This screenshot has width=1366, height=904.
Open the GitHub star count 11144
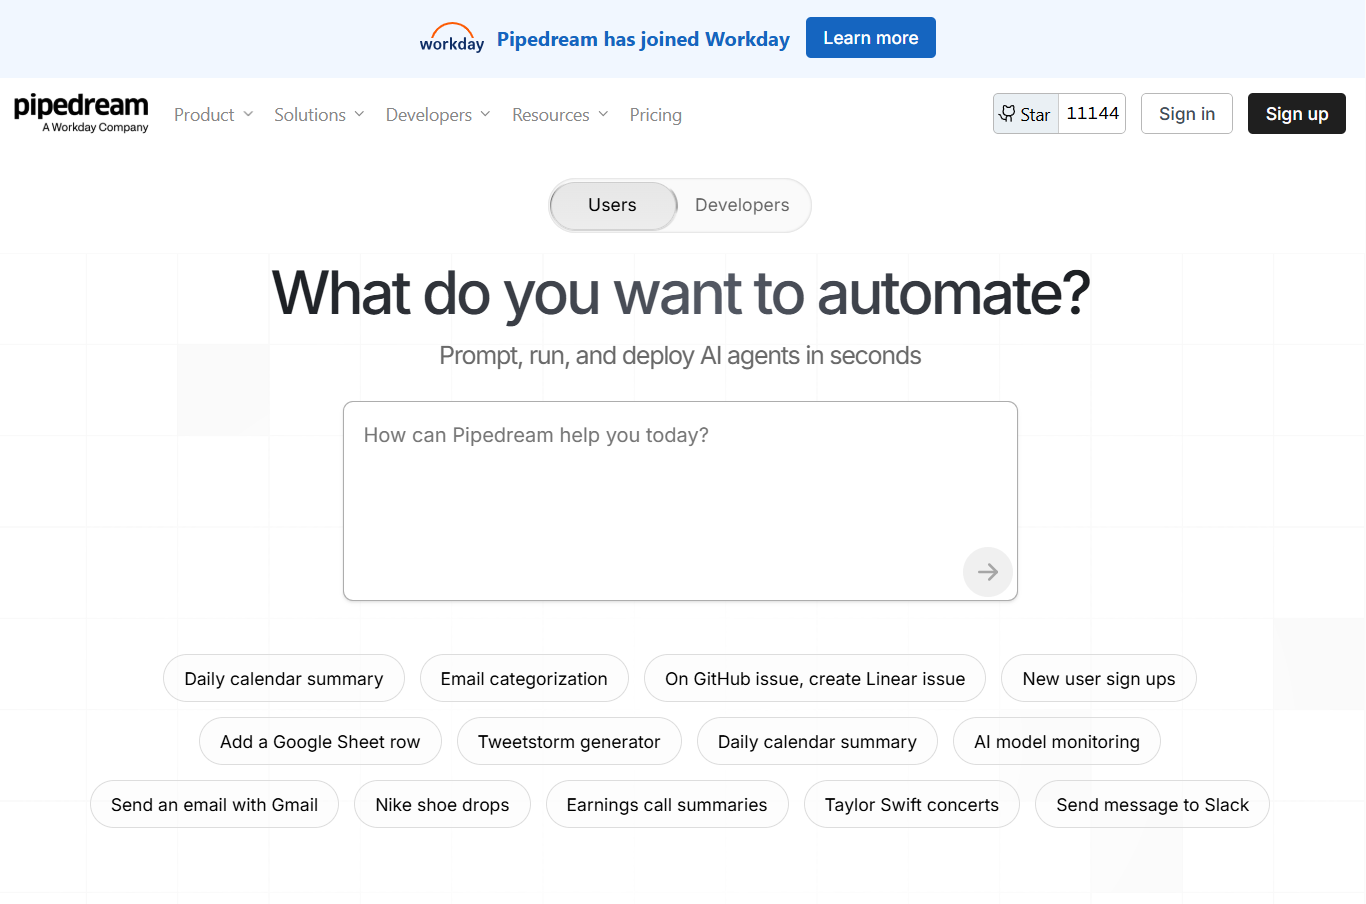[x=1092, y=114]
